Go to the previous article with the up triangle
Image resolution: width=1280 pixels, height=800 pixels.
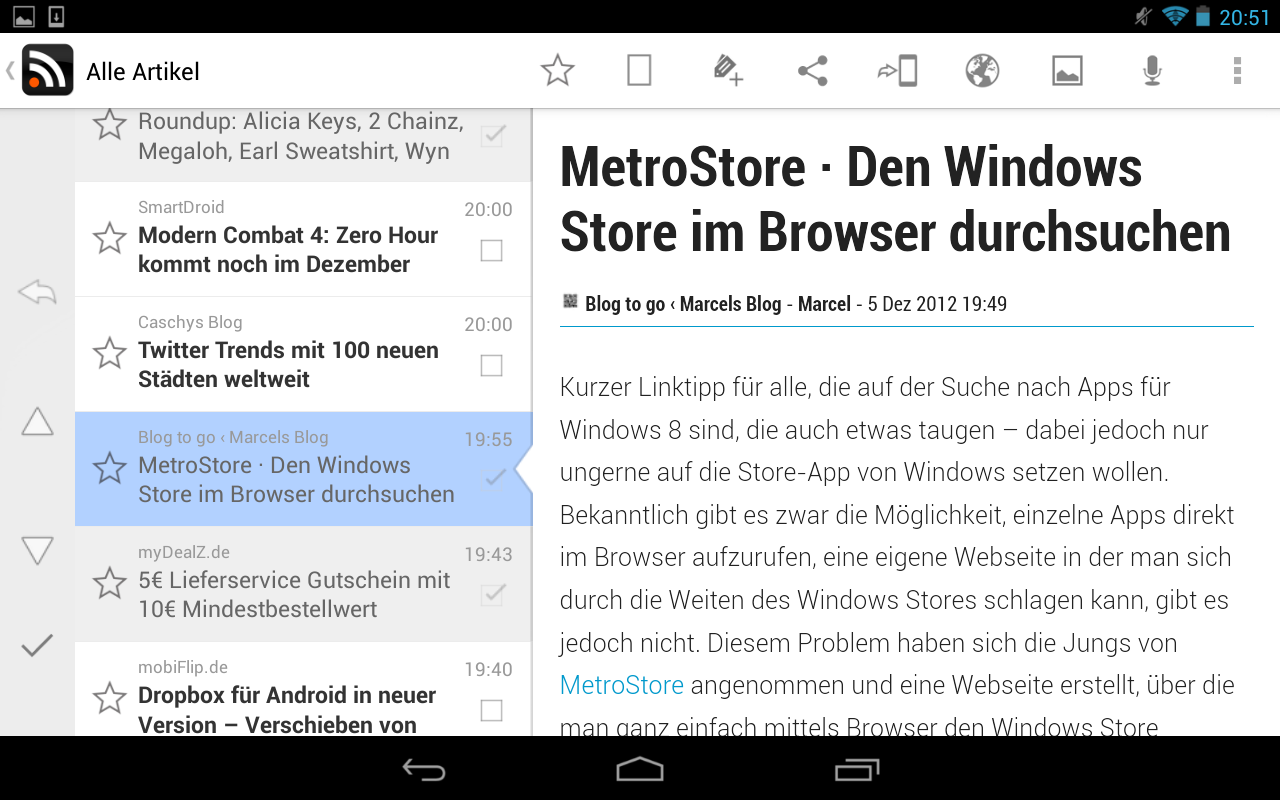point(37,422)
